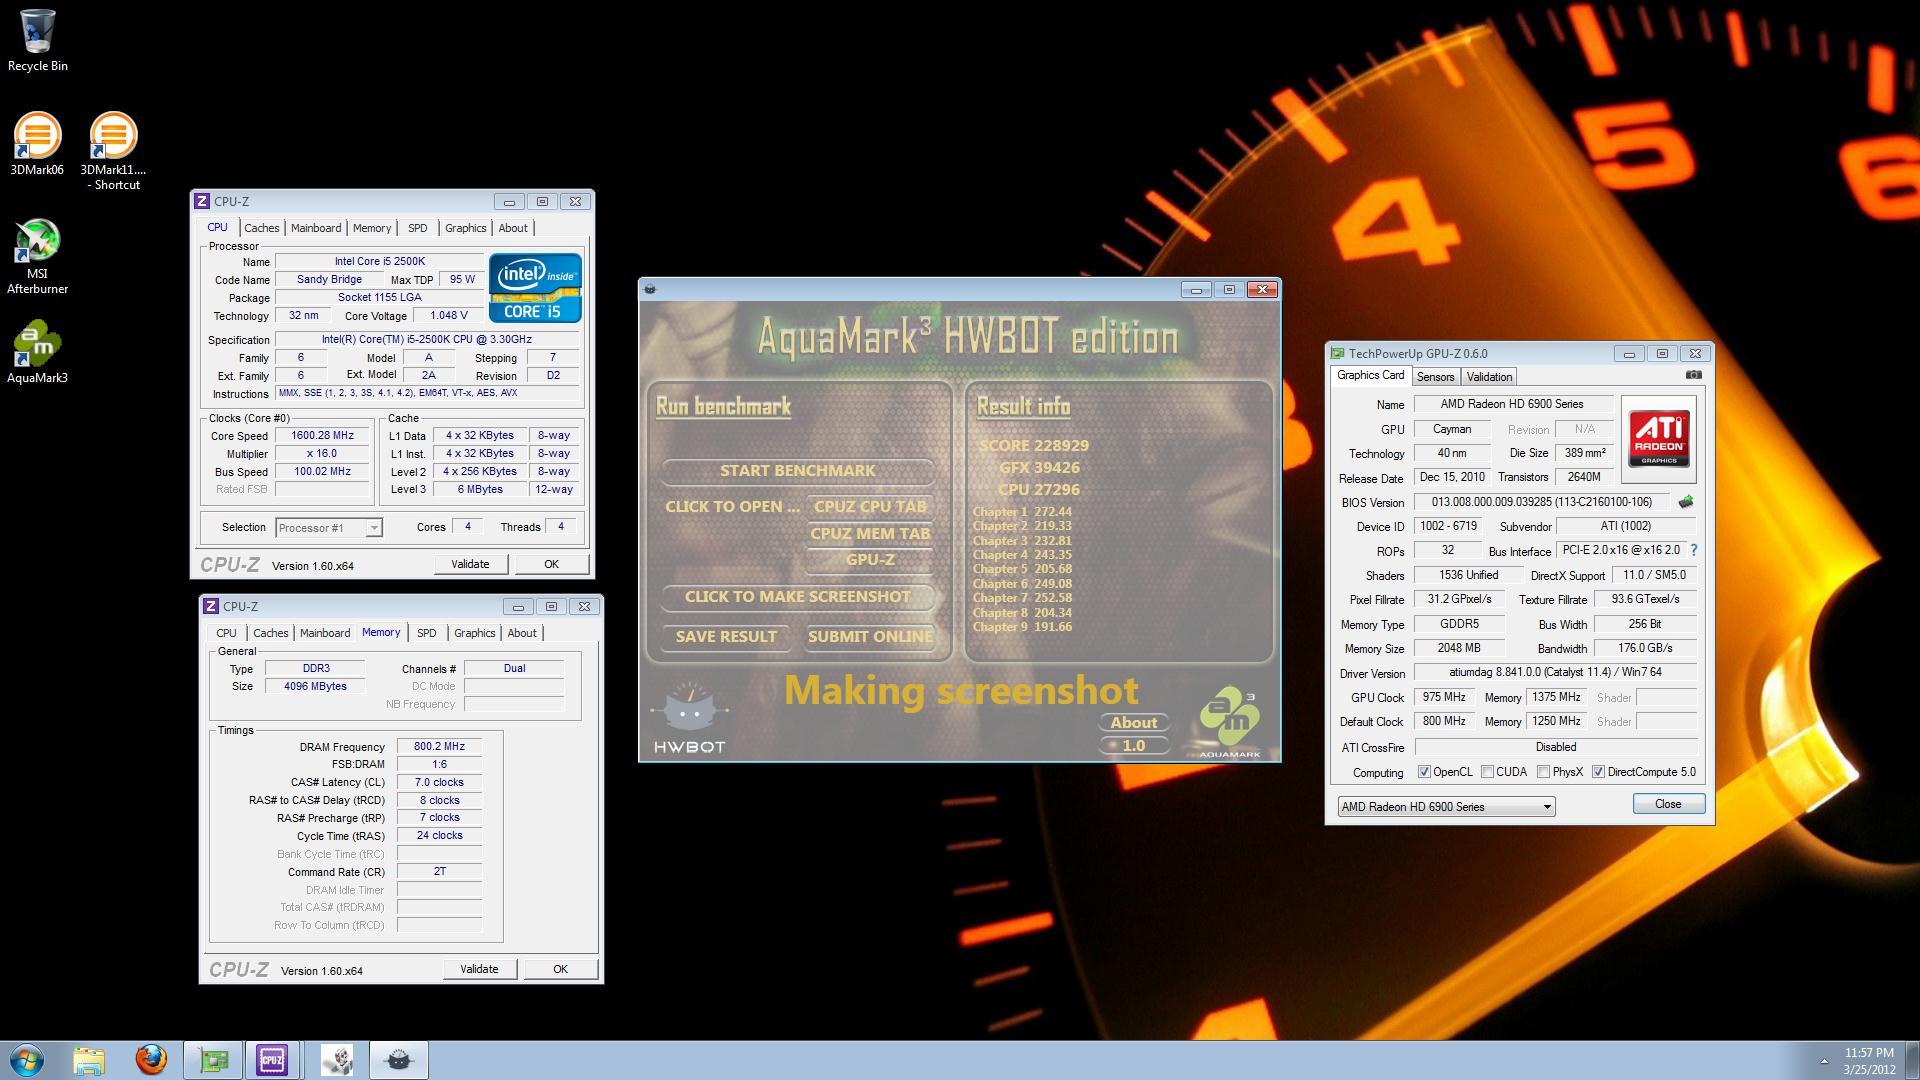Select the CPU tab in CPU-Z Memory window
The height and width of the screenshot is (1080, 1920).
pos(226,633)
